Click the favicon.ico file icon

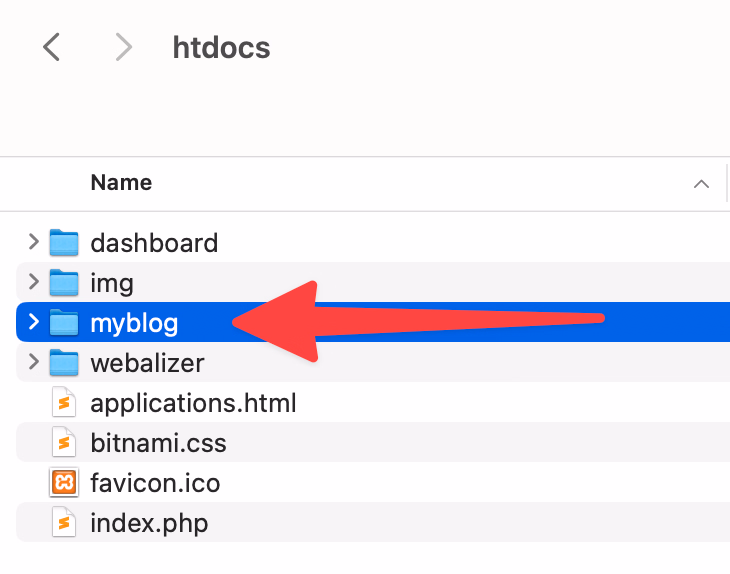click(64, 483)
